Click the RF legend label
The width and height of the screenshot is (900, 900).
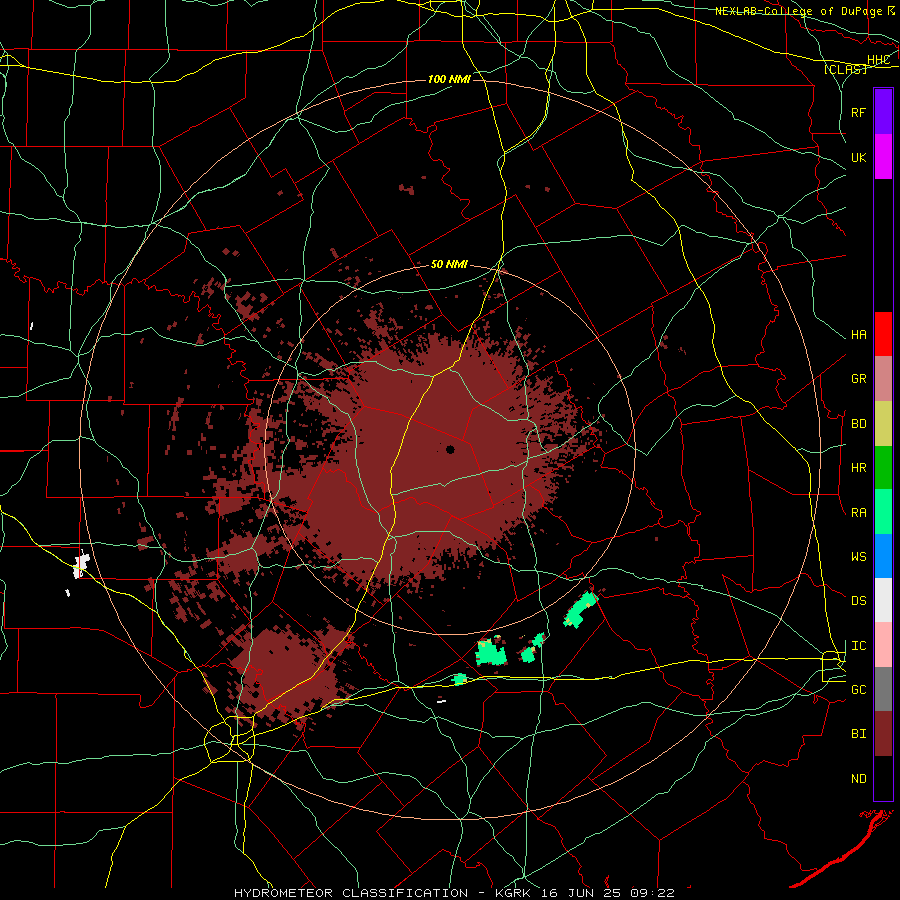[858, 112]
